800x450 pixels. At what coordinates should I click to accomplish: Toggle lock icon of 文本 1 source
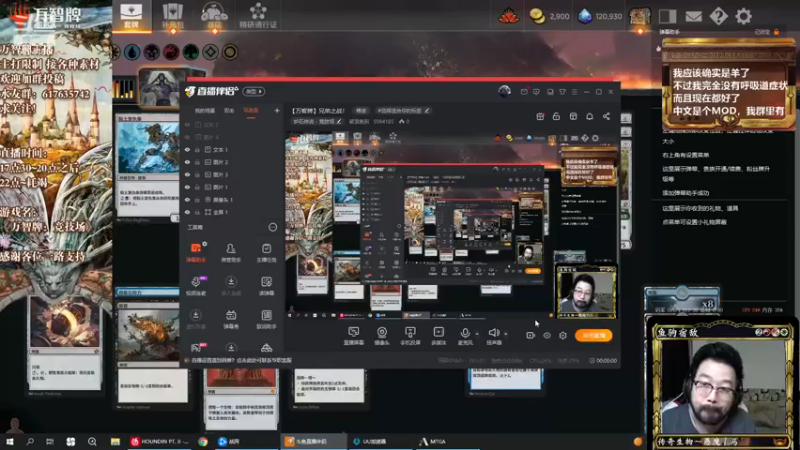tap(197, 149)
